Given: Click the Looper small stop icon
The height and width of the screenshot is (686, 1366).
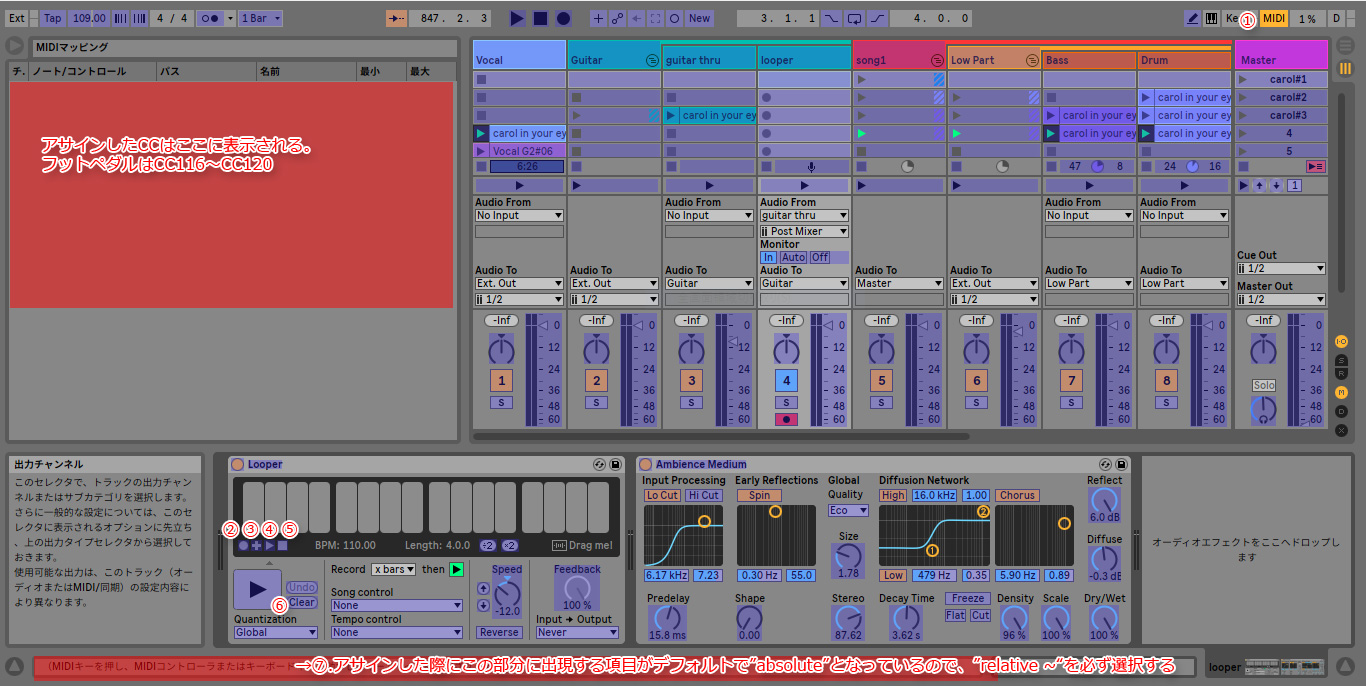Looking at the screenshot, I should point(283,545).
